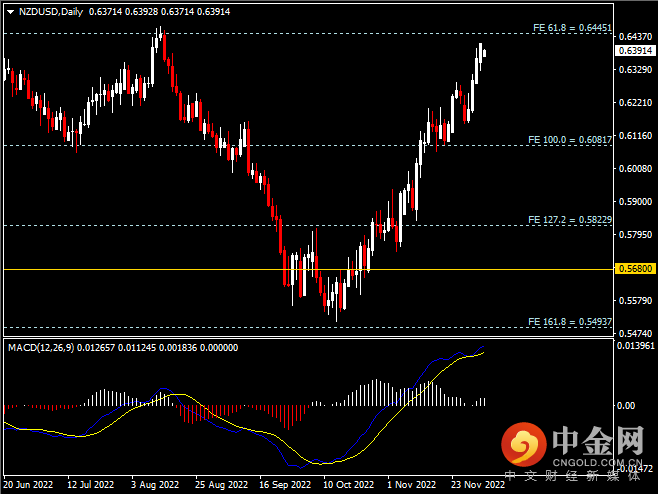Click the 0.64370 price axis label
The image size is (658, 494).
(x=634, y=37)
